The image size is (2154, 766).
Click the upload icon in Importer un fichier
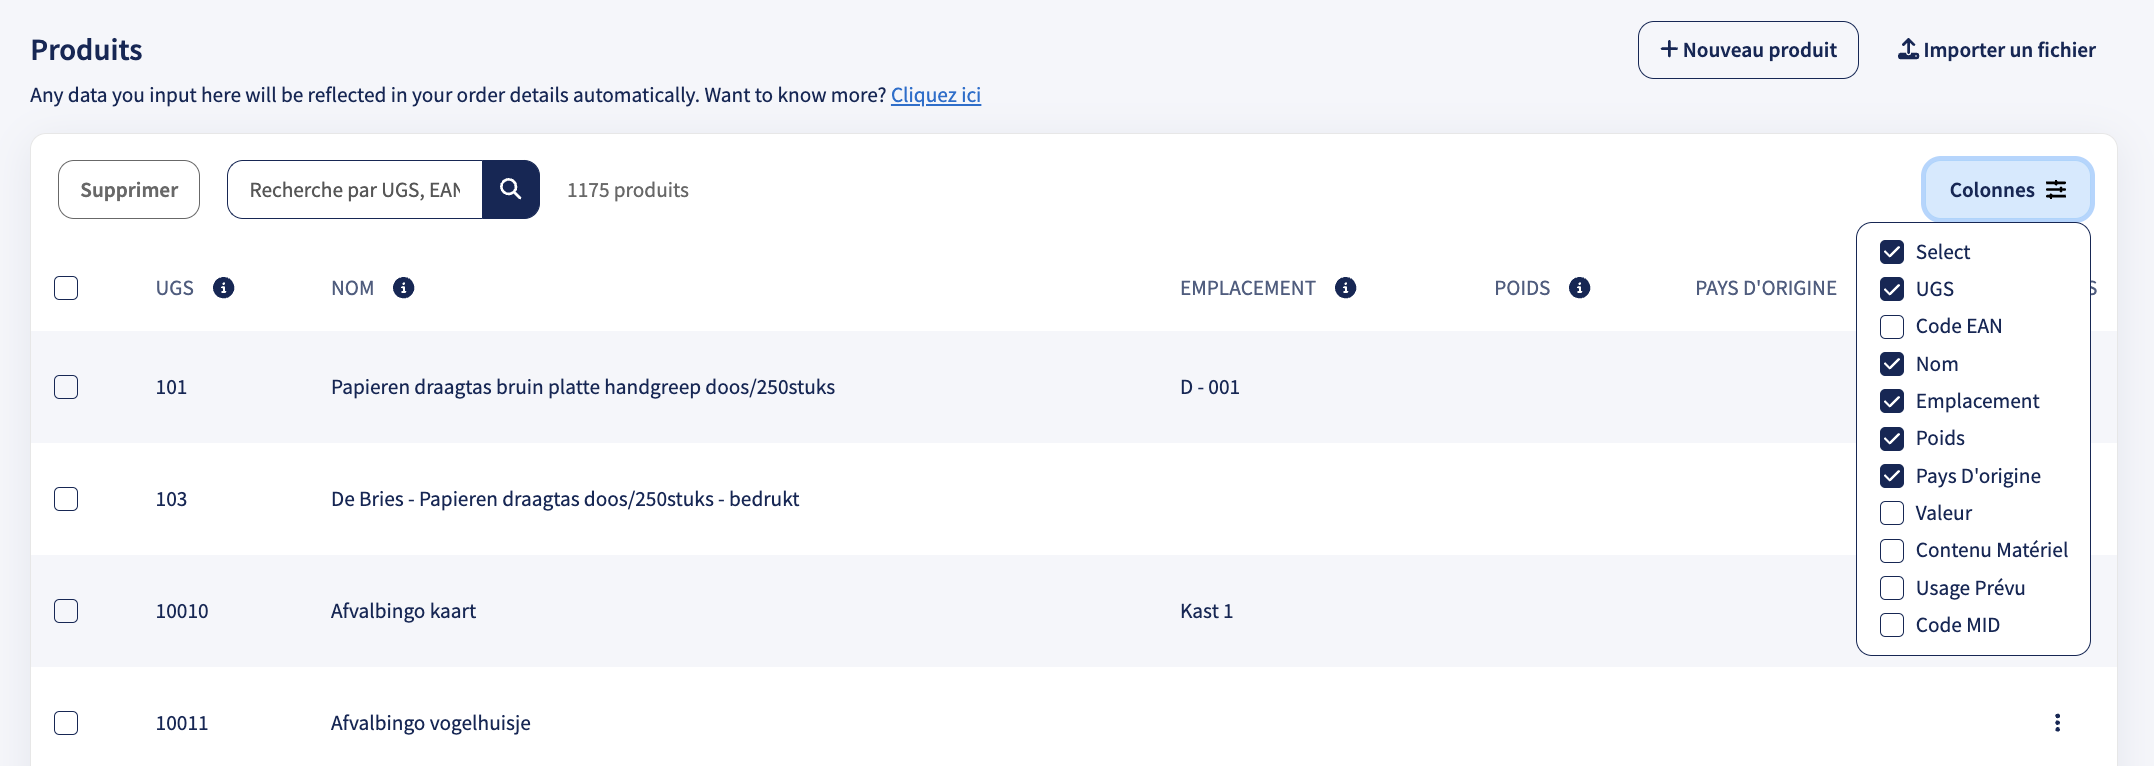pos(1908,49)
